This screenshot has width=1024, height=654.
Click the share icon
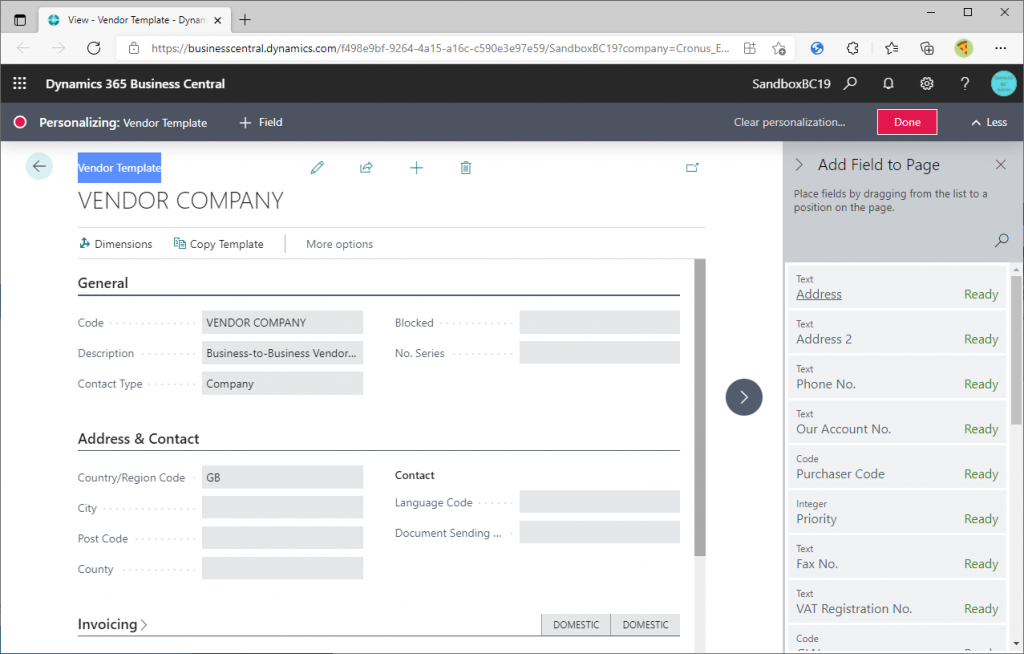tap(366, 168)
